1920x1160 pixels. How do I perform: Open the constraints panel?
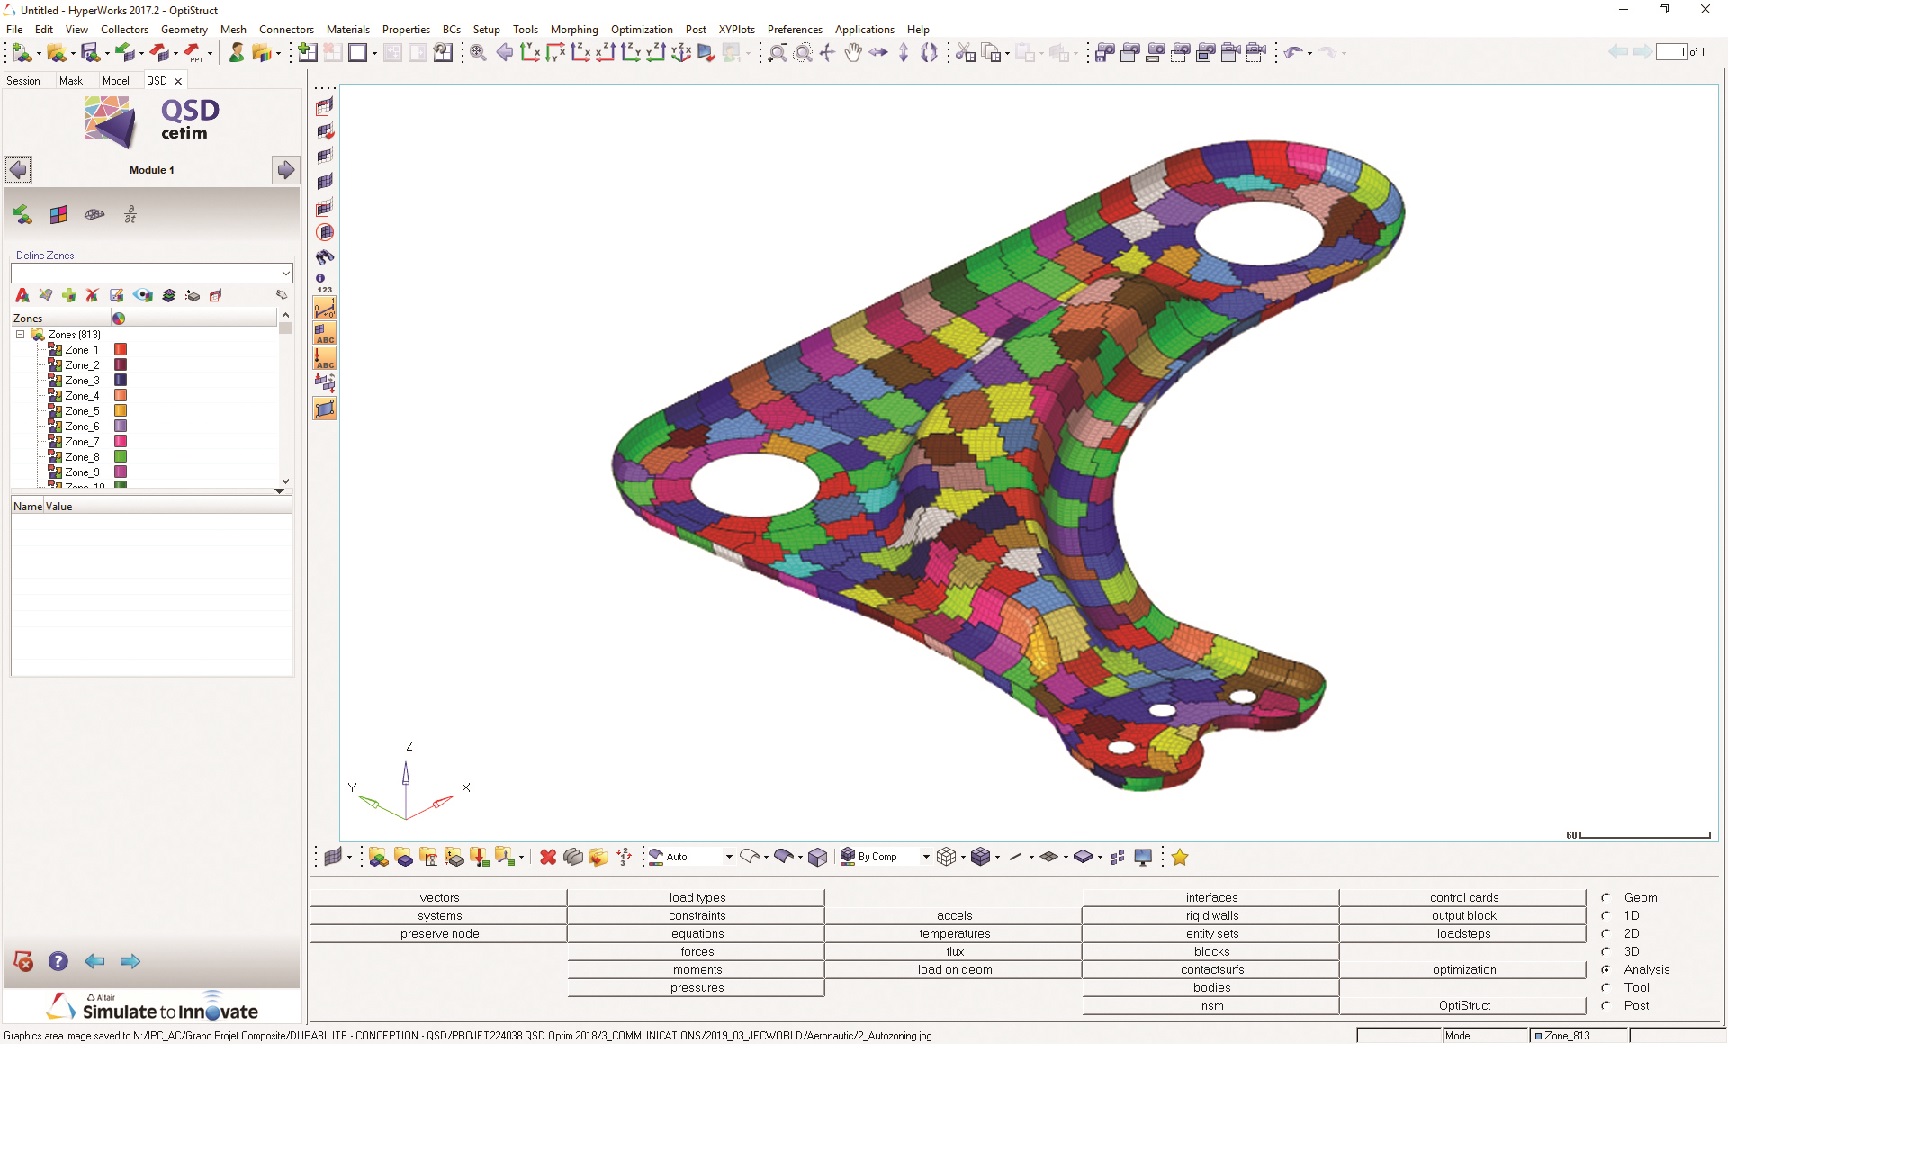tap(697, 916)
